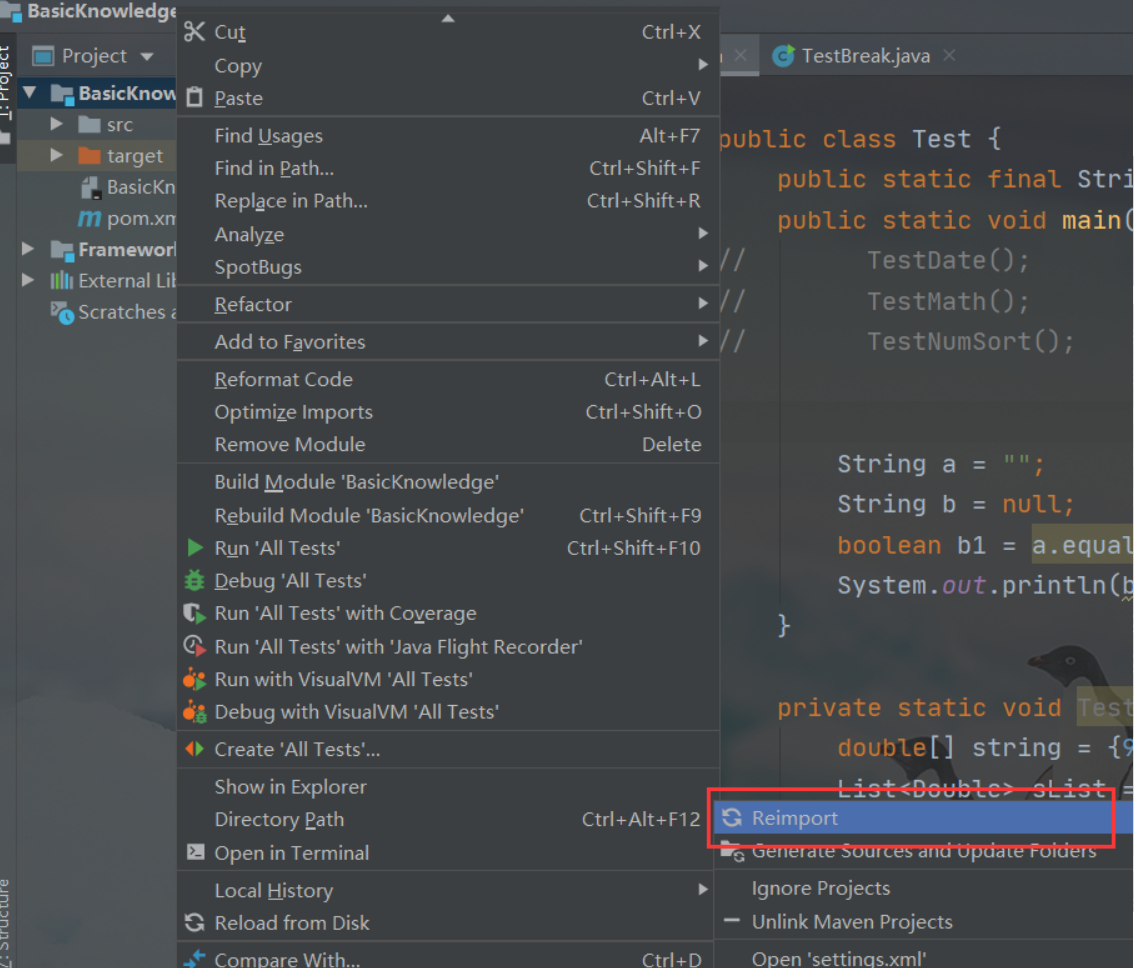Click the TestBreak.java class icon
Viewport: 1134px width, 968px height.
[x=783, y=56]
